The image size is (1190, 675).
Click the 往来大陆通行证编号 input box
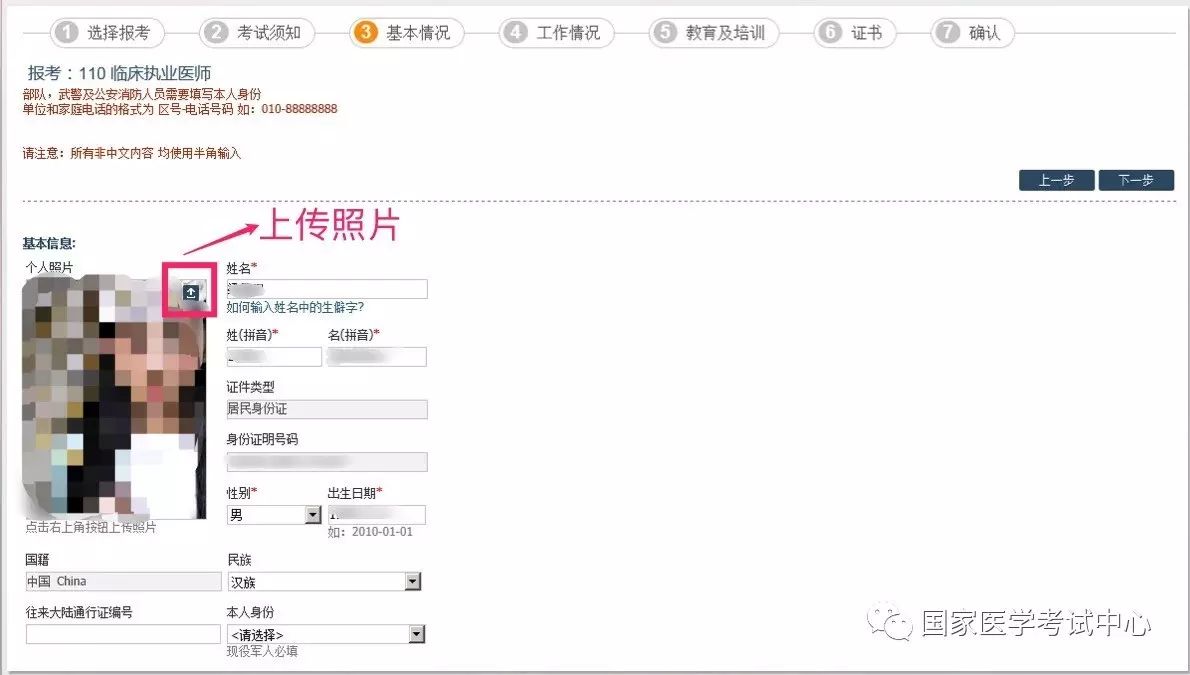point(122,633)
